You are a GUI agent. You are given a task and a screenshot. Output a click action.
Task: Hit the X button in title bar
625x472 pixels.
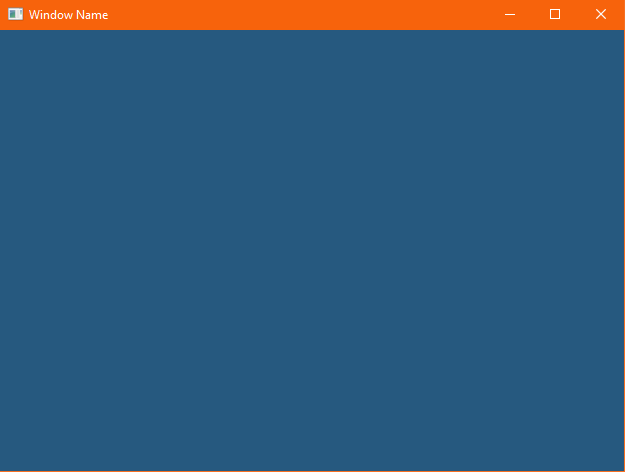pyautogui.click(x=601, y=15)
